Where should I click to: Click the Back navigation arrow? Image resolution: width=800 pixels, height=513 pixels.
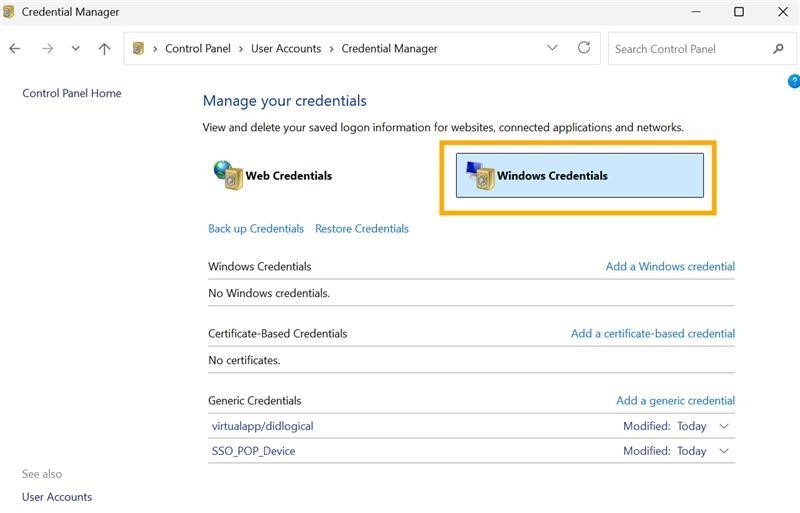tap(15, 48)
